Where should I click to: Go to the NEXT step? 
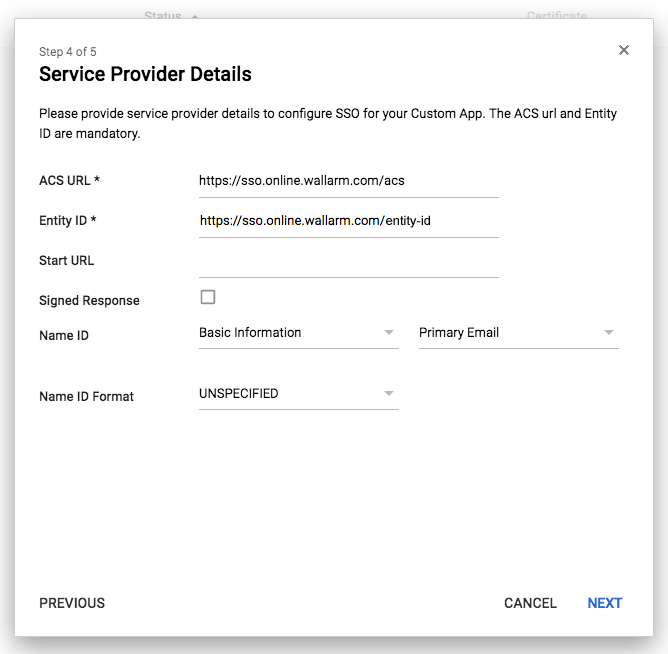[605, 603]
